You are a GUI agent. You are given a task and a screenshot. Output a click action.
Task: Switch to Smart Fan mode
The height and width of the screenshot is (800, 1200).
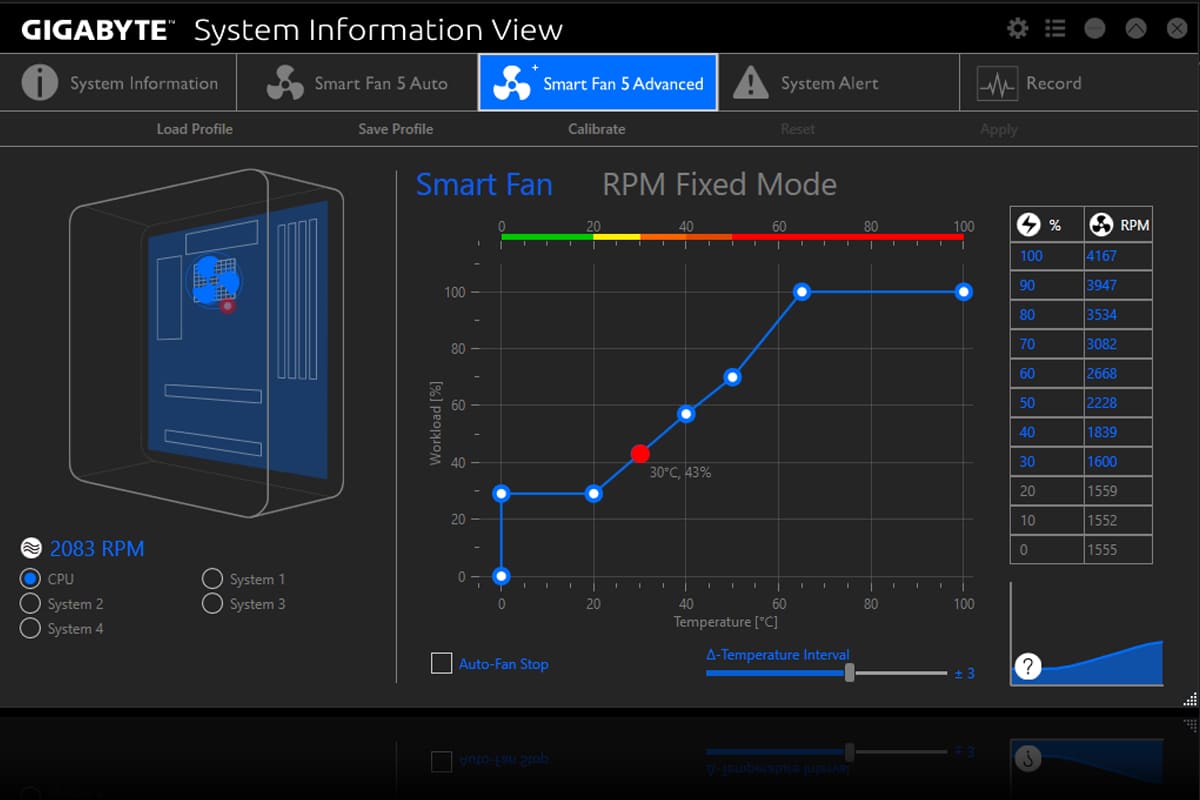click(484, 184)
